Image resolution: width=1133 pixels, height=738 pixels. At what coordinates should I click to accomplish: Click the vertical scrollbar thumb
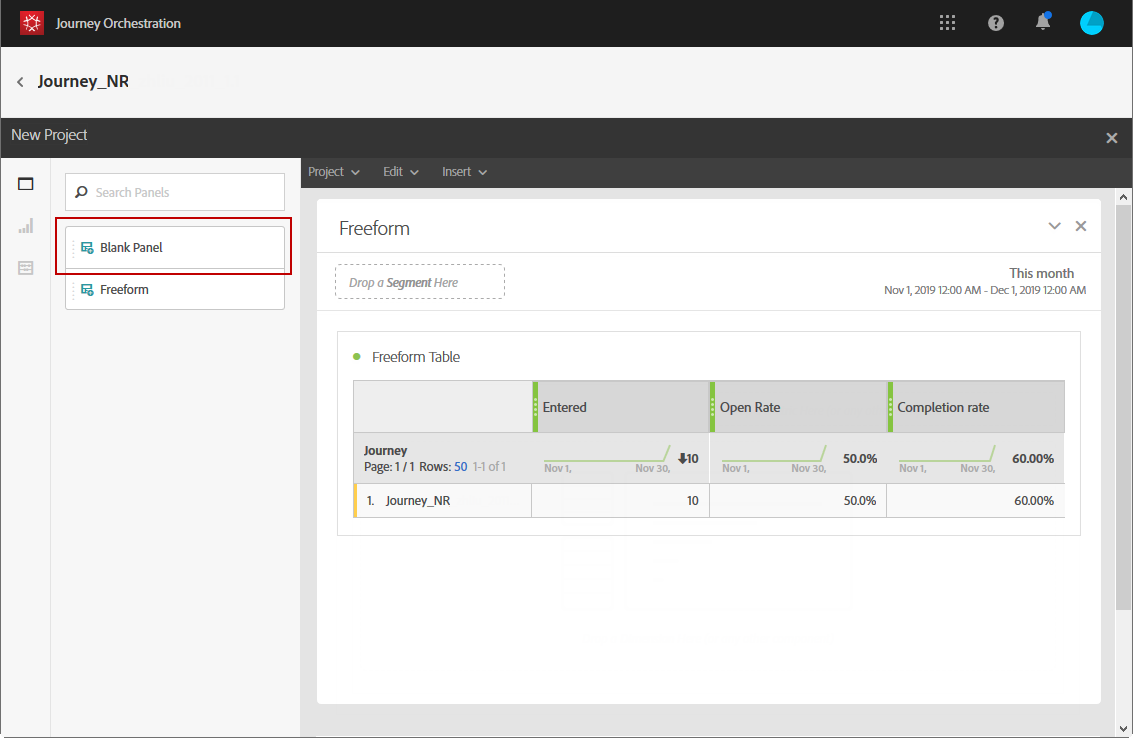[1123, 407]
